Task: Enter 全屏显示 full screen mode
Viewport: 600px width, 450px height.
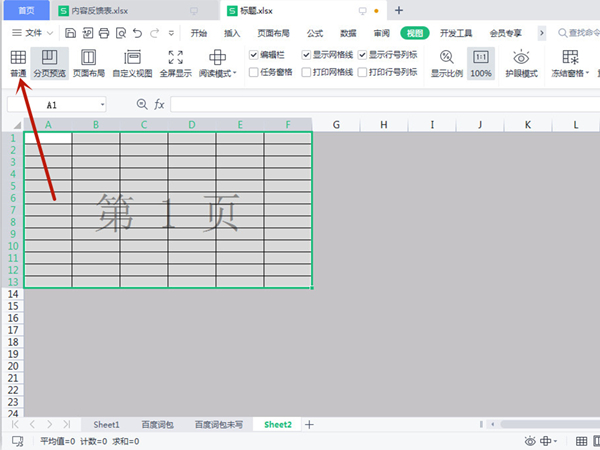Action: (x=176, y=64)
